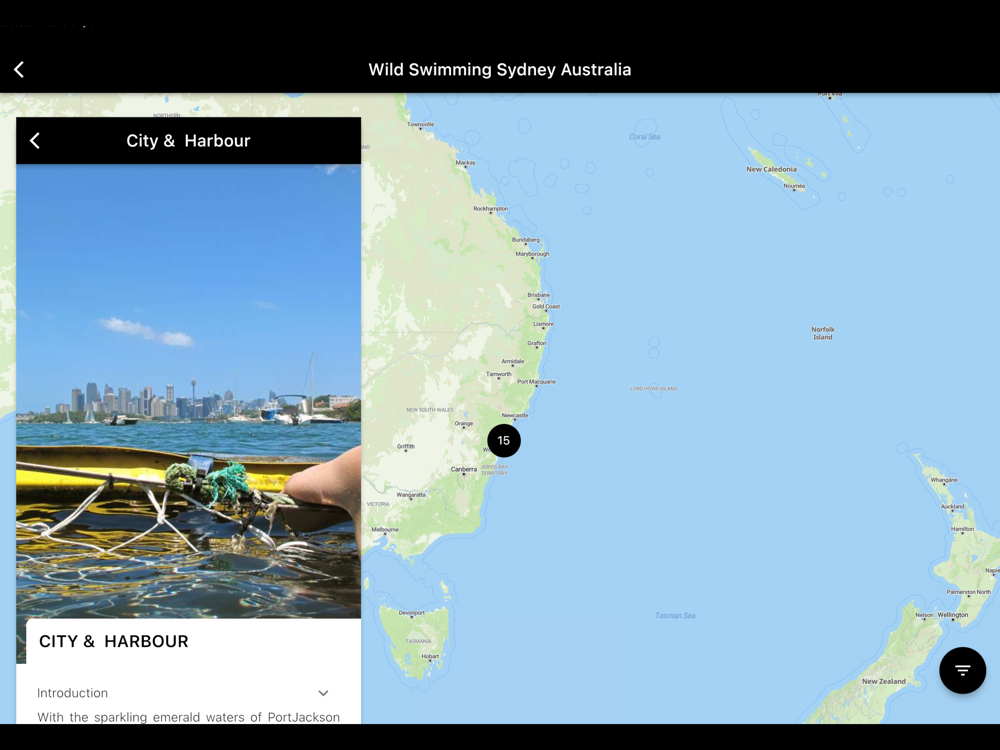Click Brisbane label on the map
This screenshot has height=750, width=1000.
pos(538,295)
